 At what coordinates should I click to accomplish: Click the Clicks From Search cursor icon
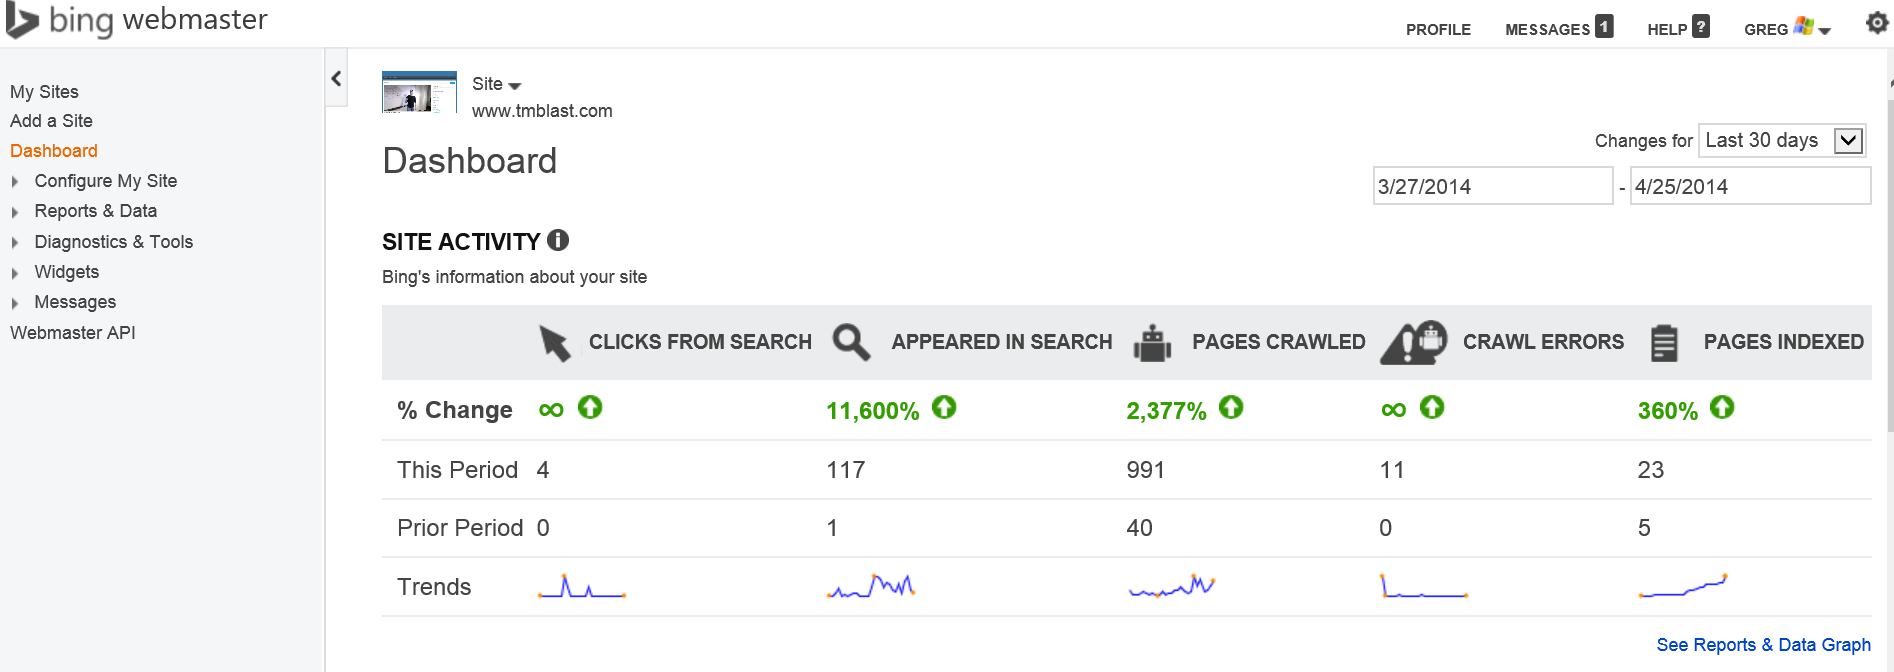(555, 343)
